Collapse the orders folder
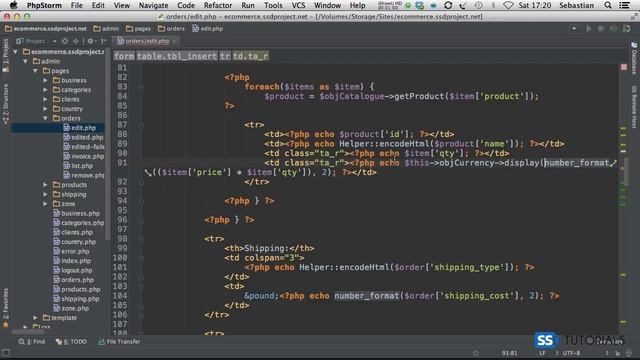Screen dimensions: 640x360 (45, 118)
